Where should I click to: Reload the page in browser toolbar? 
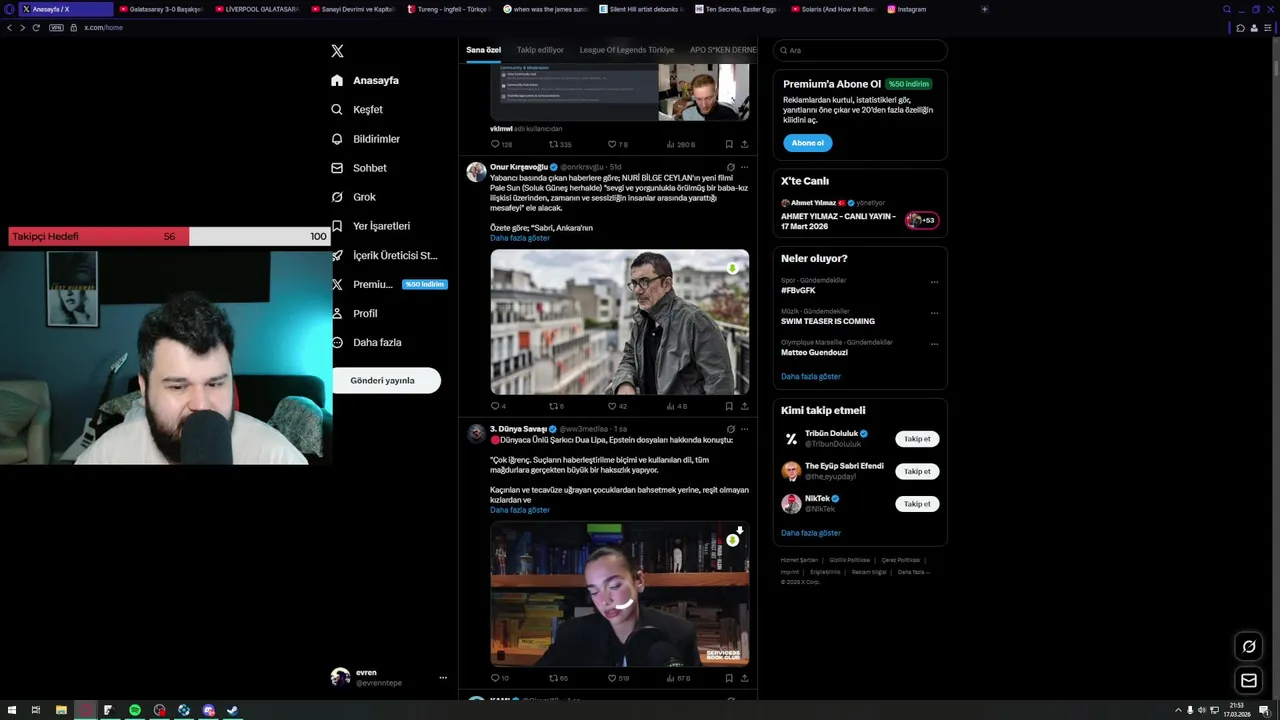36,28
